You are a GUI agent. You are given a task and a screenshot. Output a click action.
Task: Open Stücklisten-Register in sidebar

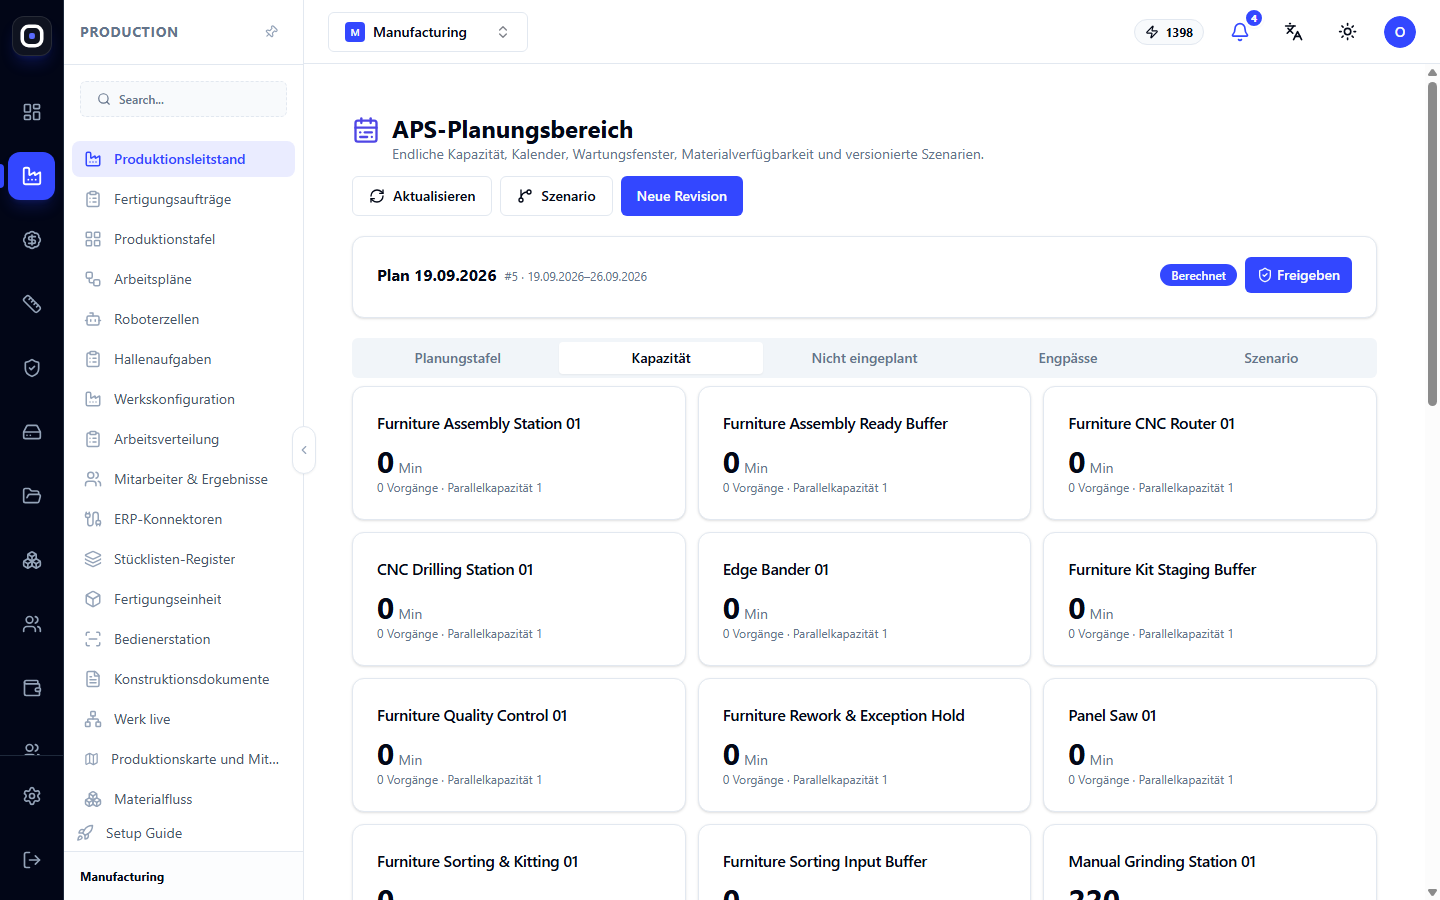[183, 559]
